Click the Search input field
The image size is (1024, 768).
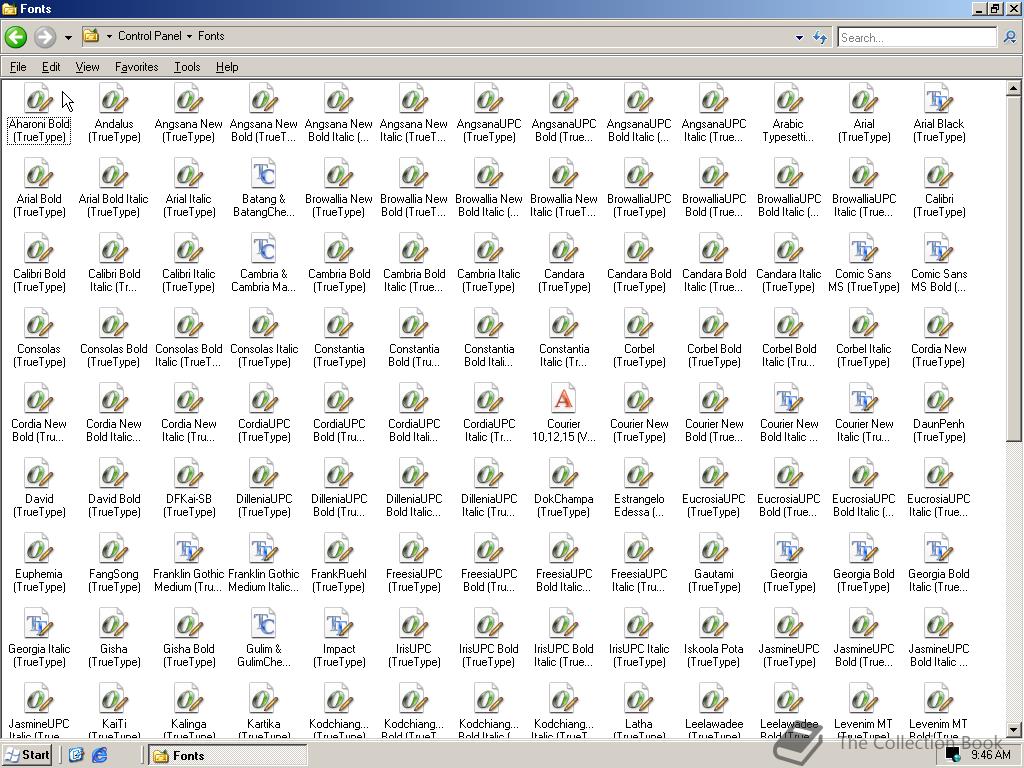tap(918, 37)
